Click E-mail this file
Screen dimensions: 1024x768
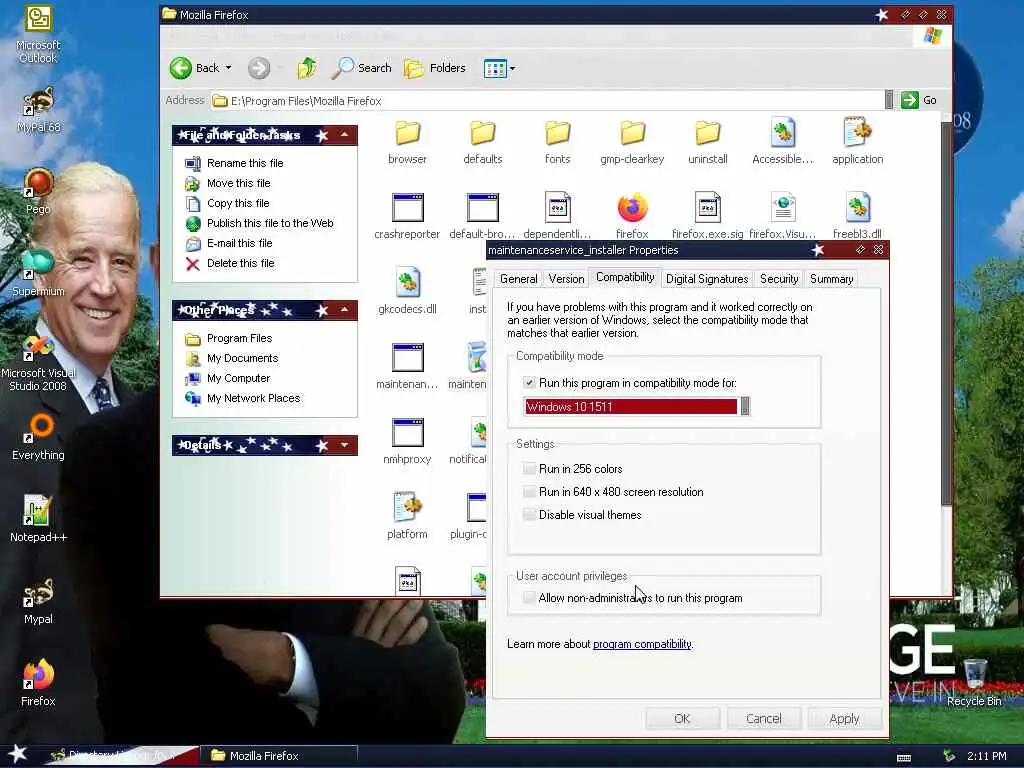(240, 243)
